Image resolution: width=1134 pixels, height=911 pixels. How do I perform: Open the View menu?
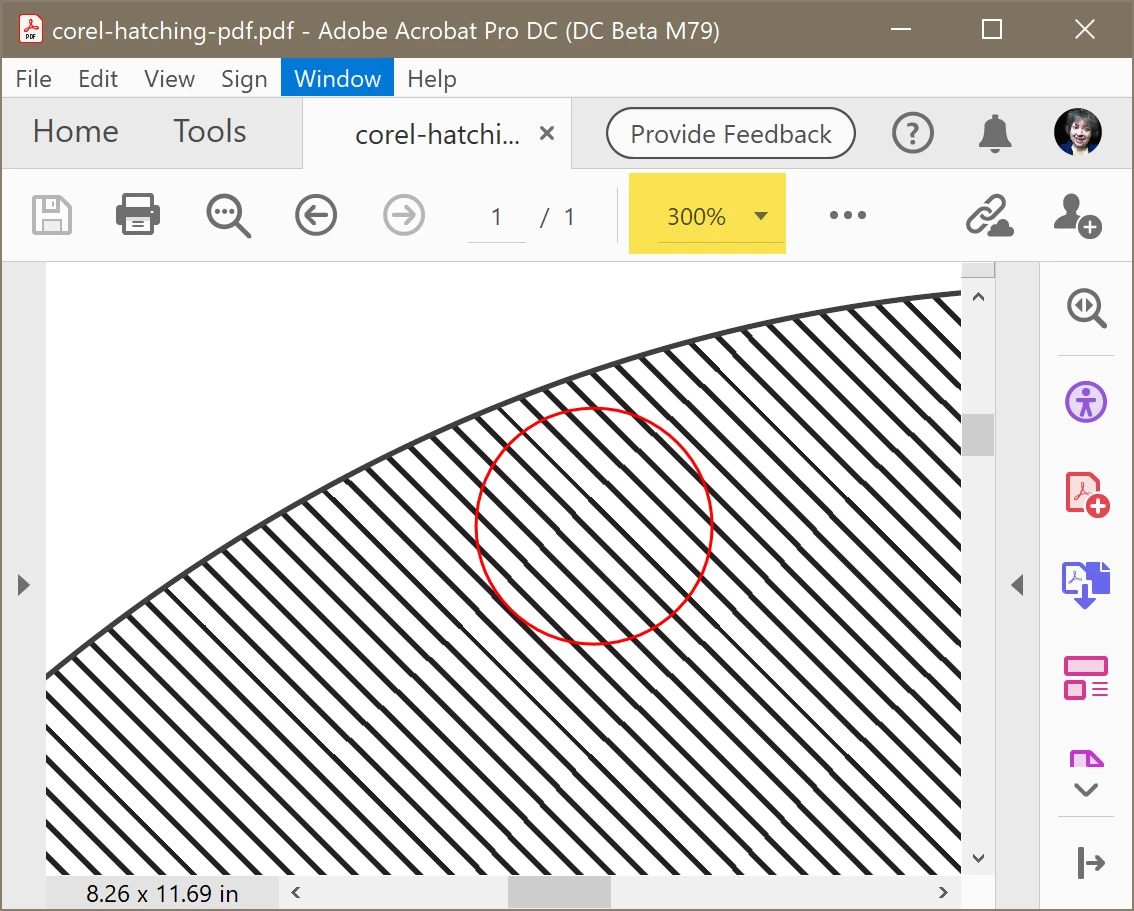pyautogui.click(x=169, y=78)
